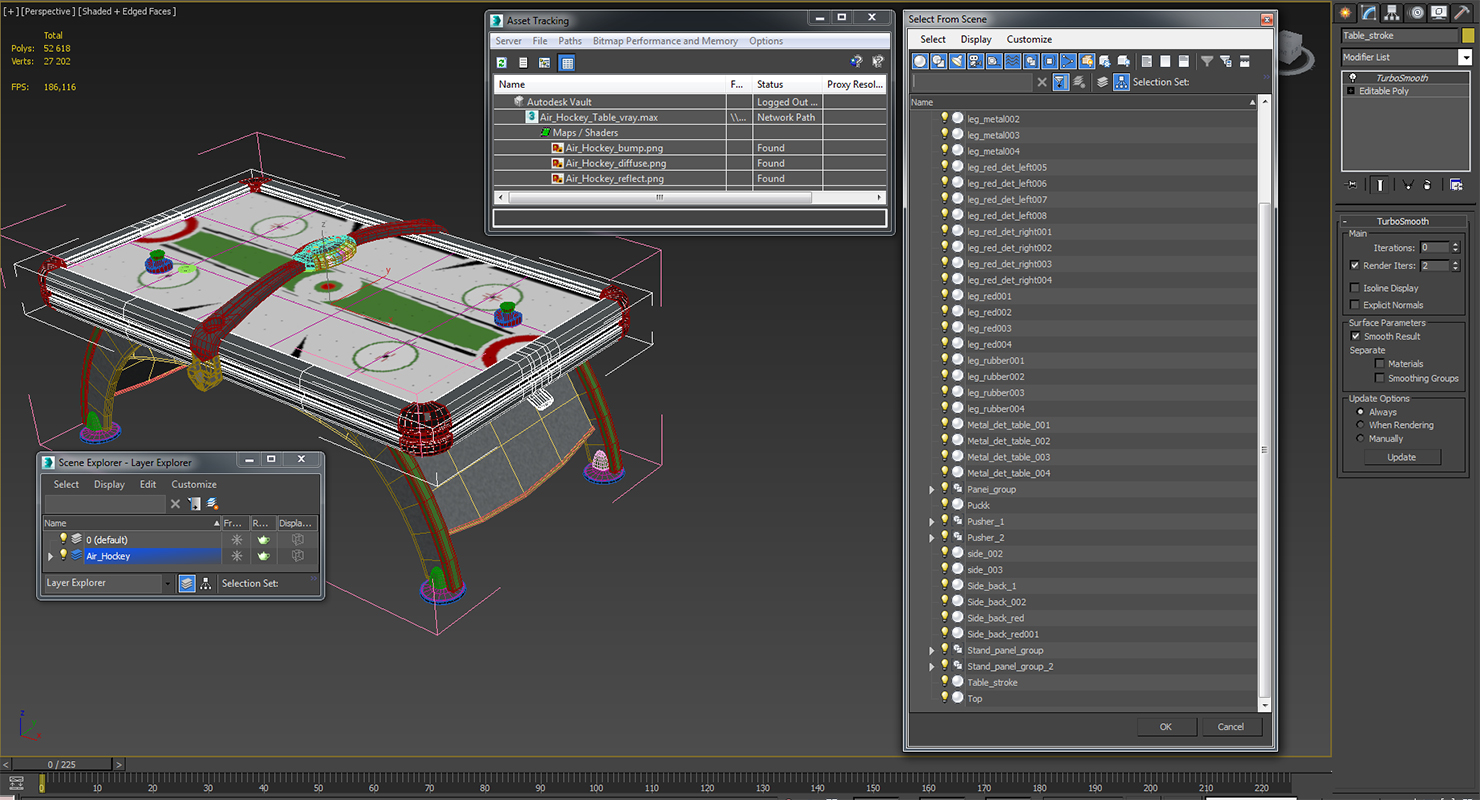Image resolution: width=1480 pixels, height=800 pixels.
Task: Enable Isoline Display checkbox
Action: click(1354, 288)
